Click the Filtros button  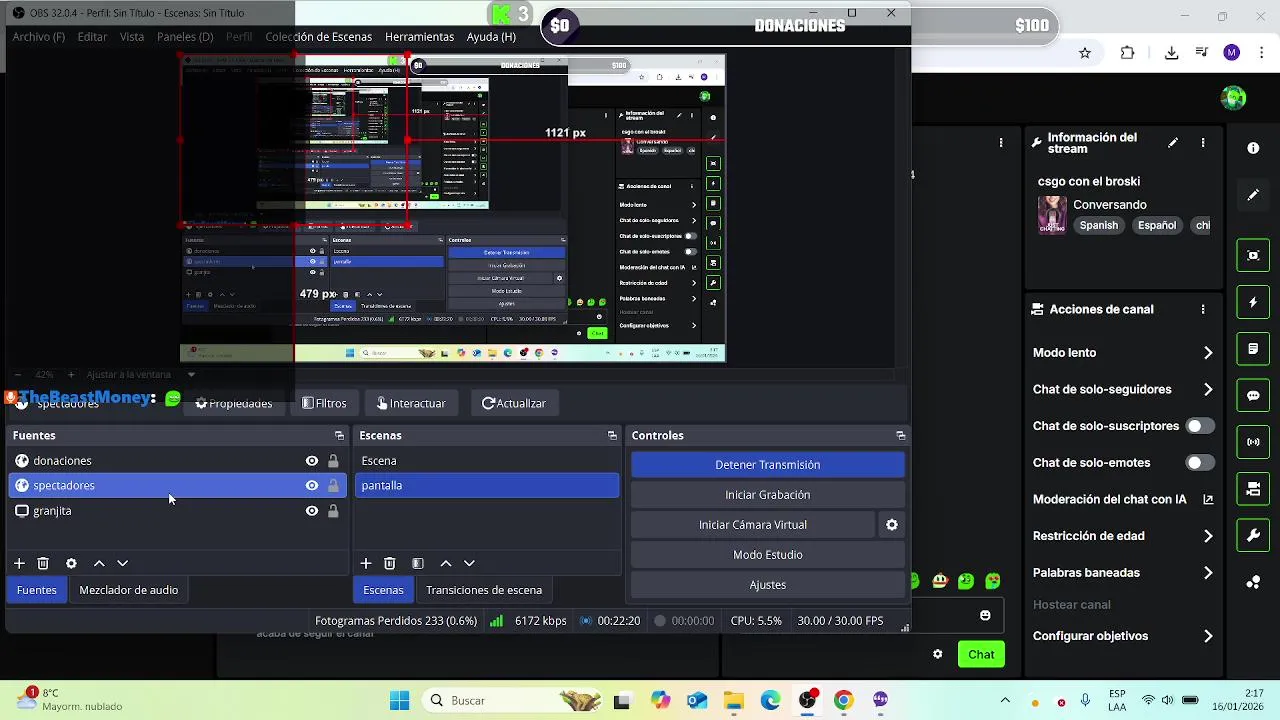(324, 404)
